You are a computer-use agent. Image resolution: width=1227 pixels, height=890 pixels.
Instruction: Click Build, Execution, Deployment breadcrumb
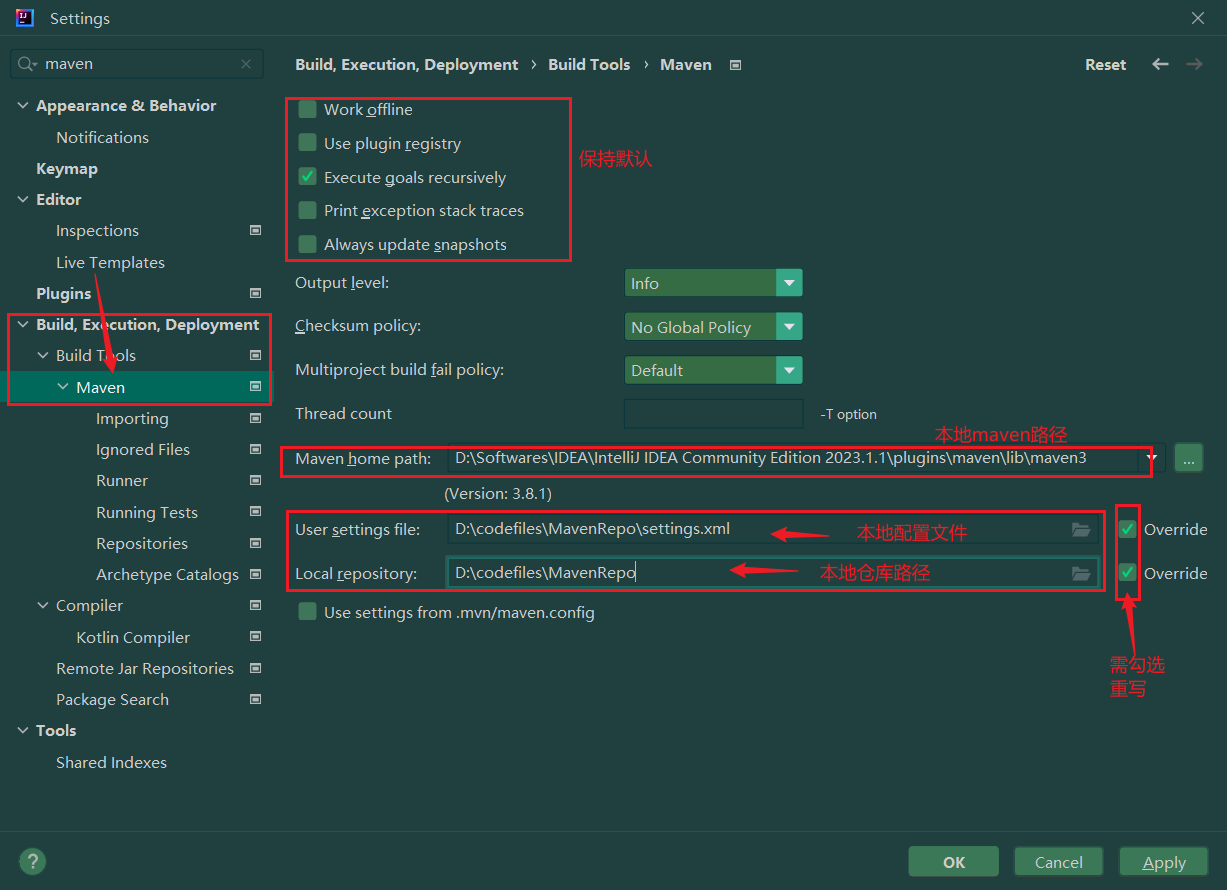(407, 64)
